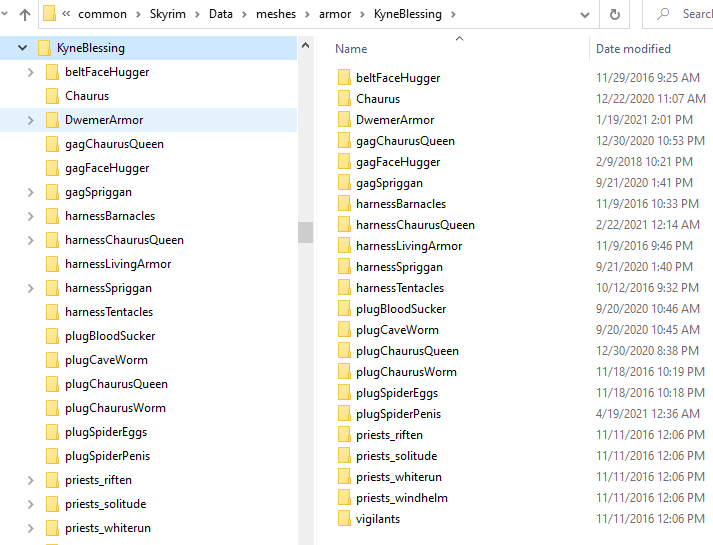Select harnessTentacles in navigation tree

click(x=109, y=312)
